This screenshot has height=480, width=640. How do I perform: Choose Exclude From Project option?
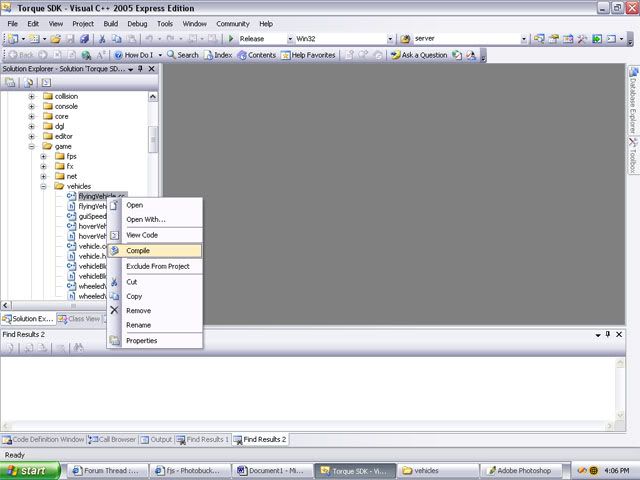157,266
